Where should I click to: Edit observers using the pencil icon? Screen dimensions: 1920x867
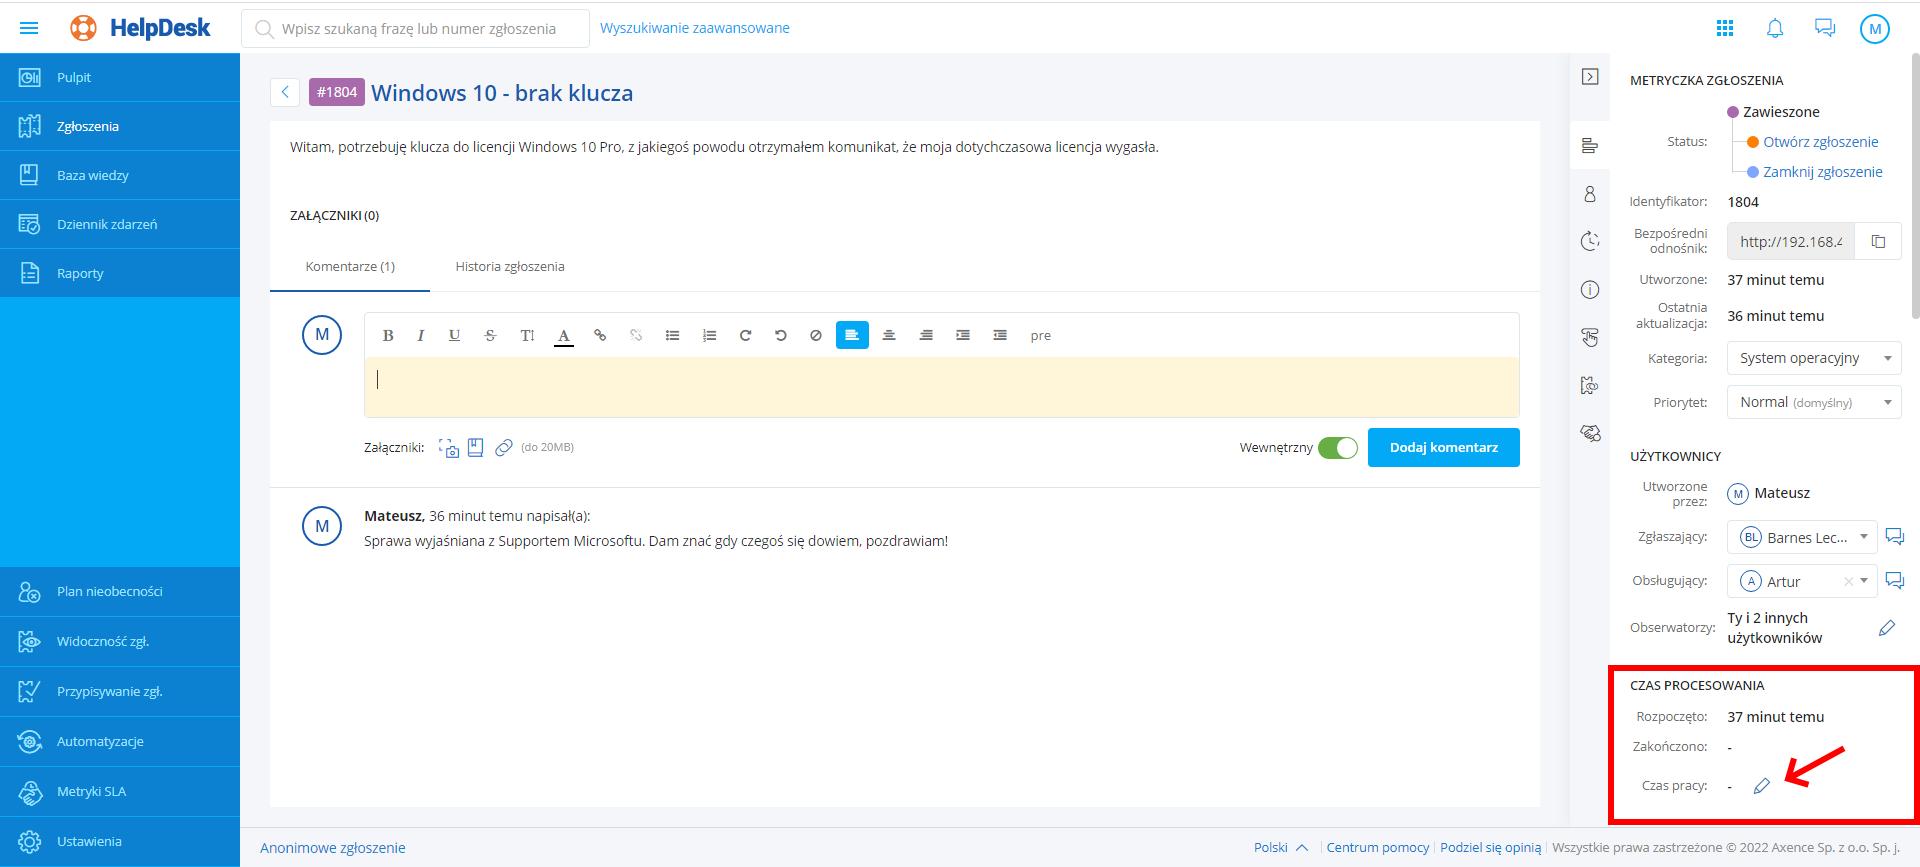1887,628
